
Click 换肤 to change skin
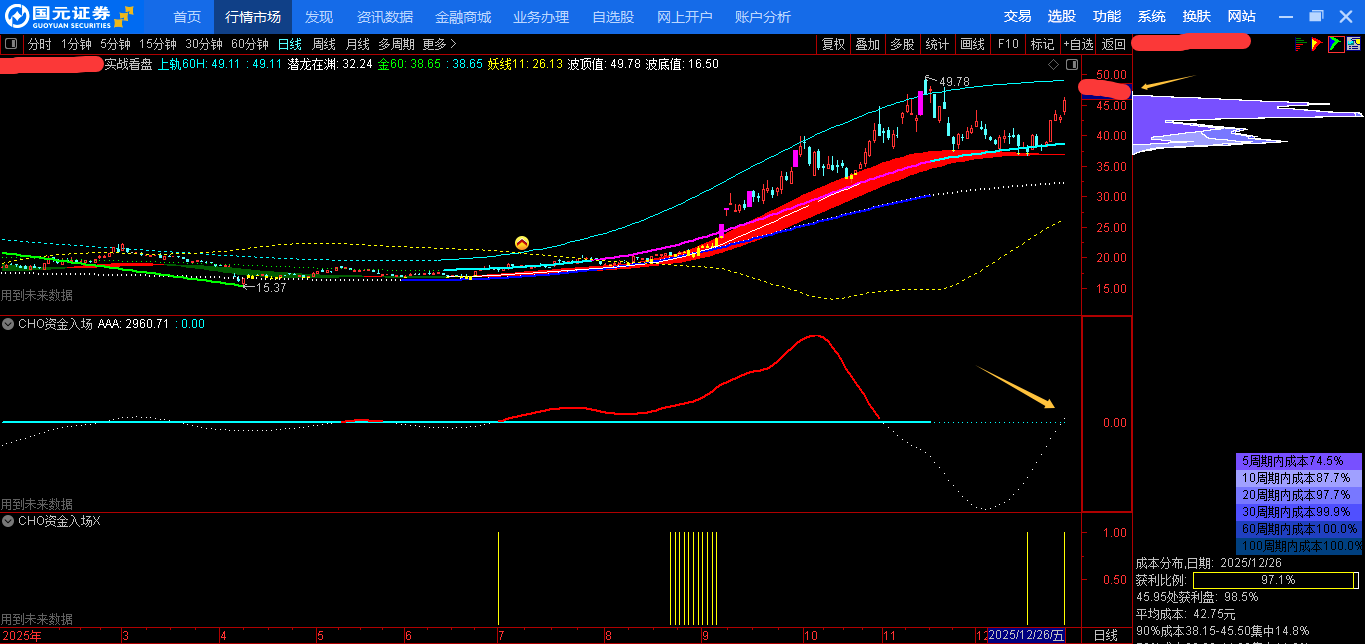(x=1197, y=16)
